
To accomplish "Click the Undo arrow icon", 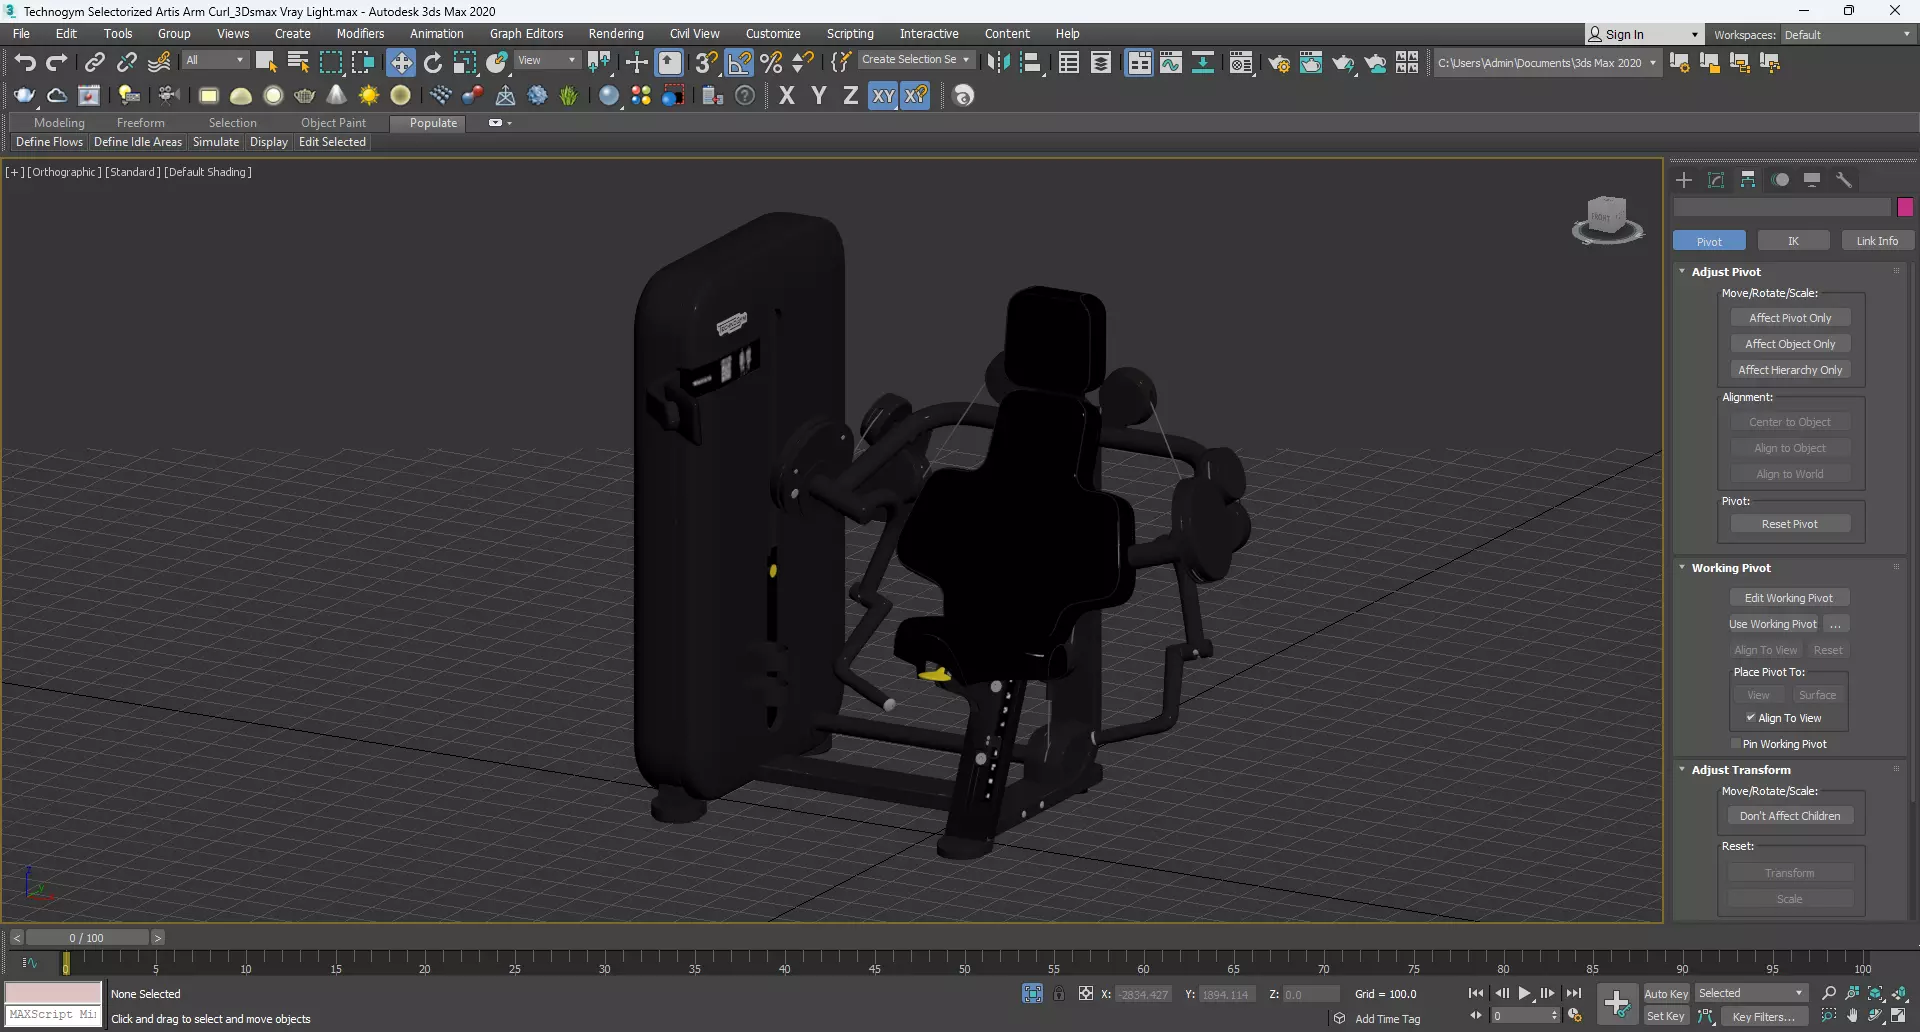I will [x=25, y=63].
